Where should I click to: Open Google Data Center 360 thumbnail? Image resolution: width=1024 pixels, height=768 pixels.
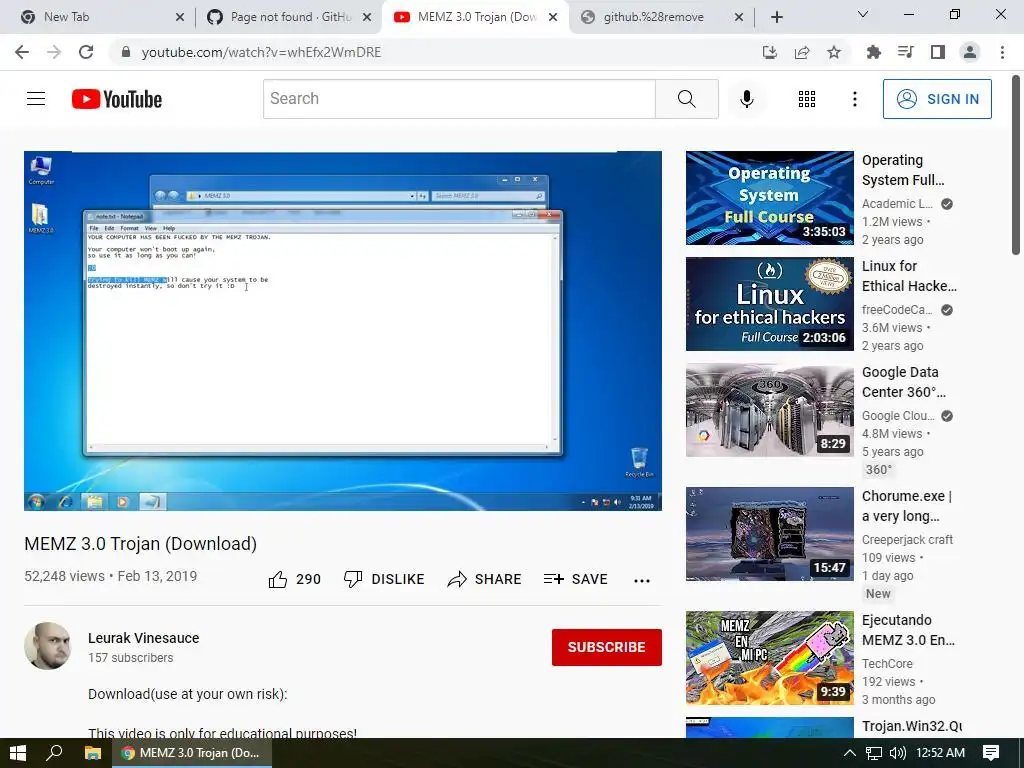tap(769, 410)
